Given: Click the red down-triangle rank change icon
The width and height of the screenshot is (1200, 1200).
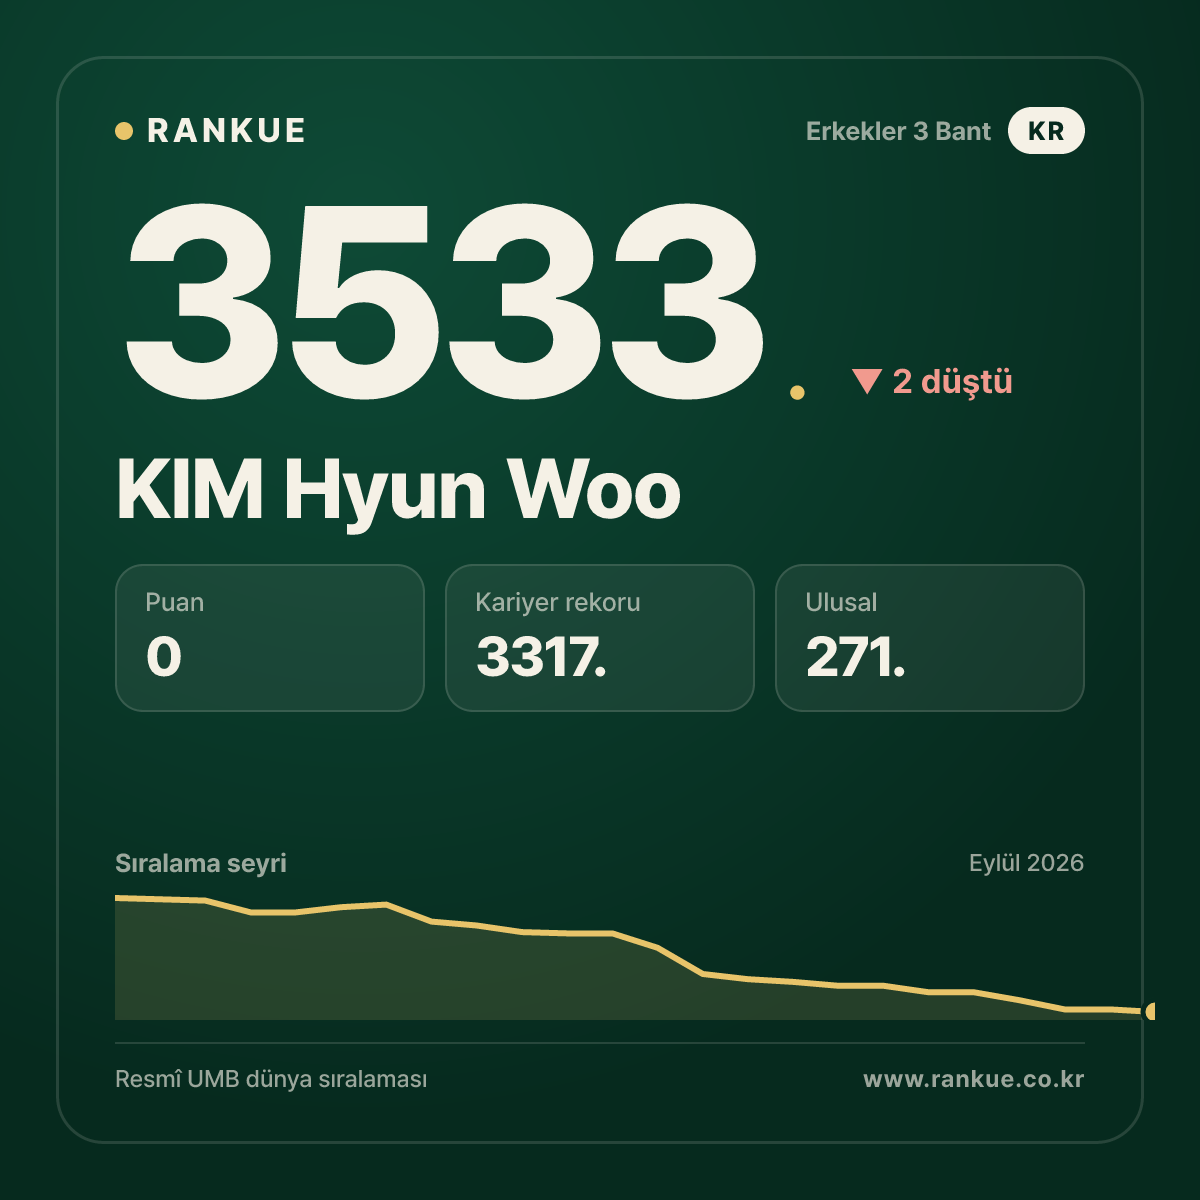Looking at the screenshot, I should coord(866,381).
